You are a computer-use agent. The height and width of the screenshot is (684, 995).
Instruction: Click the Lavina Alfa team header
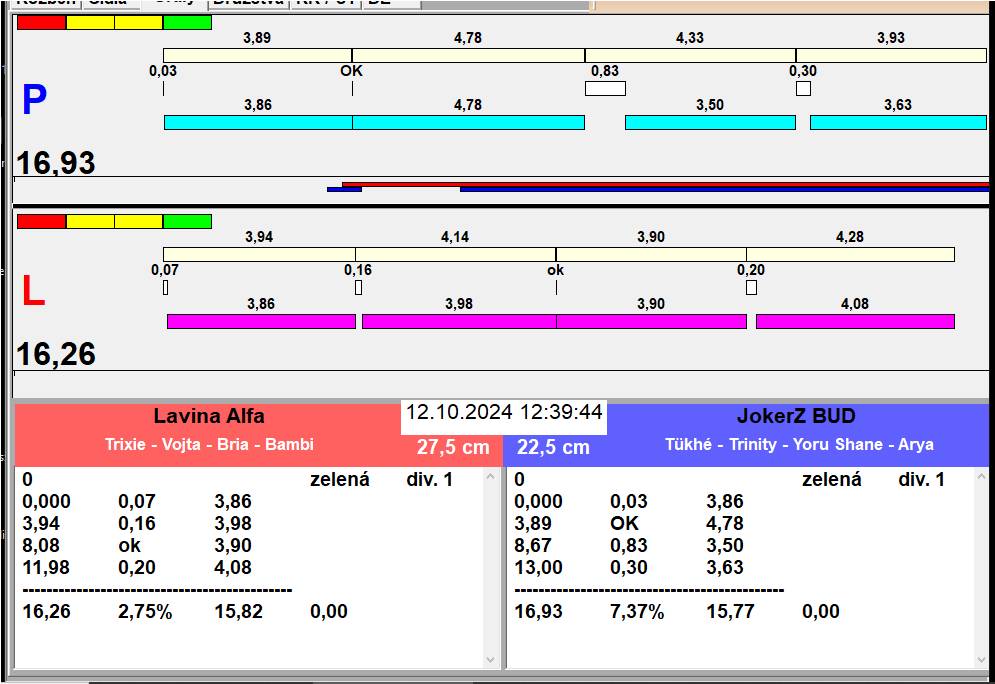(x=208, y=417)
